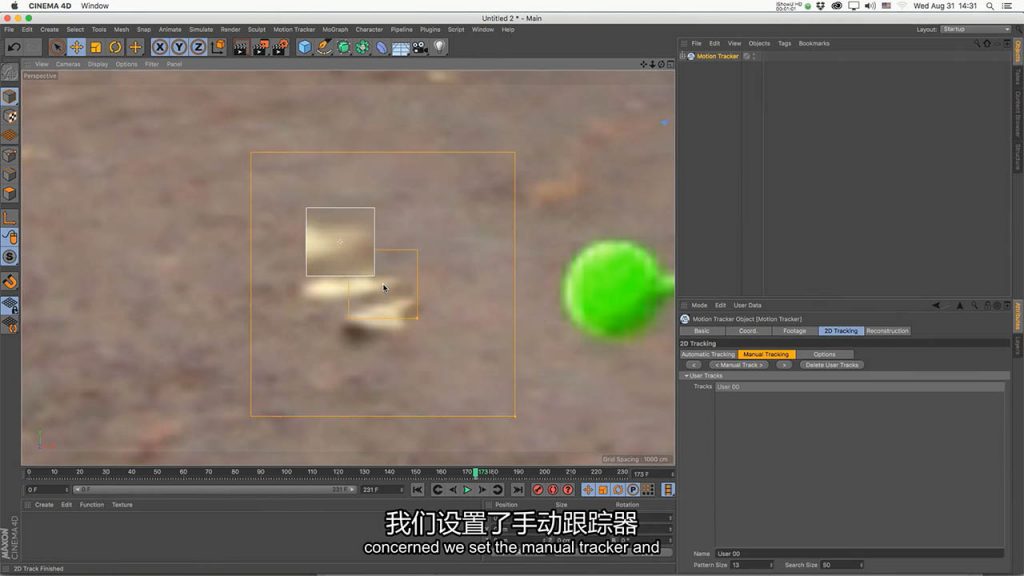Viewport: 1024px width, 576px height.
Task: Open the Spline Pen tool
Action: pos(324,47)
